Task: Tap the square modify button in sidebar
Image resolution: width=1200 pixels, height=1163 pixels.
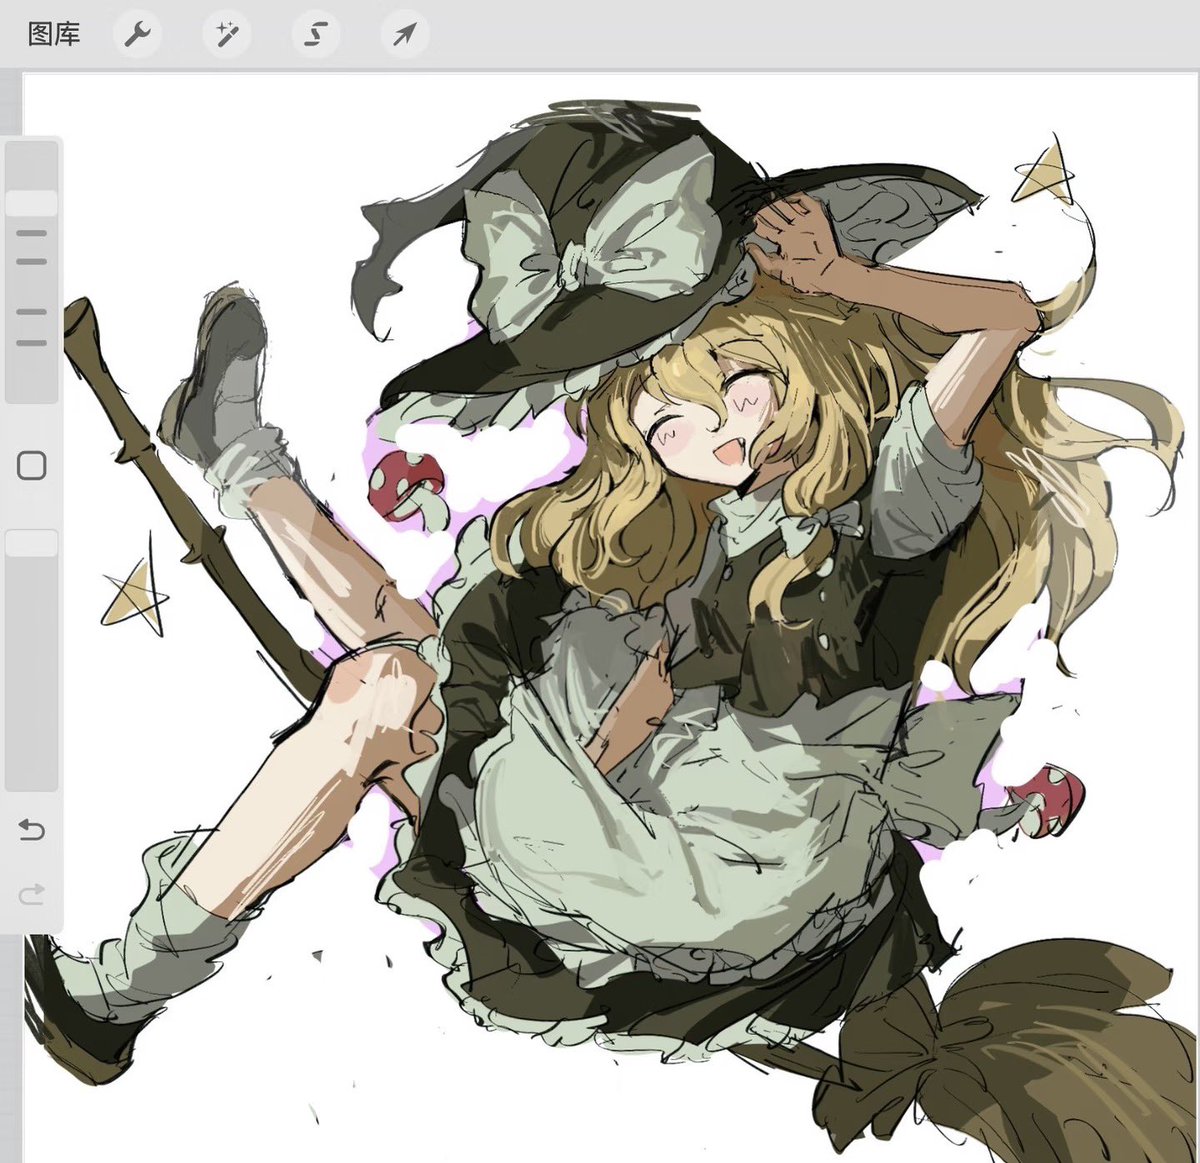Action: [32, 465]
